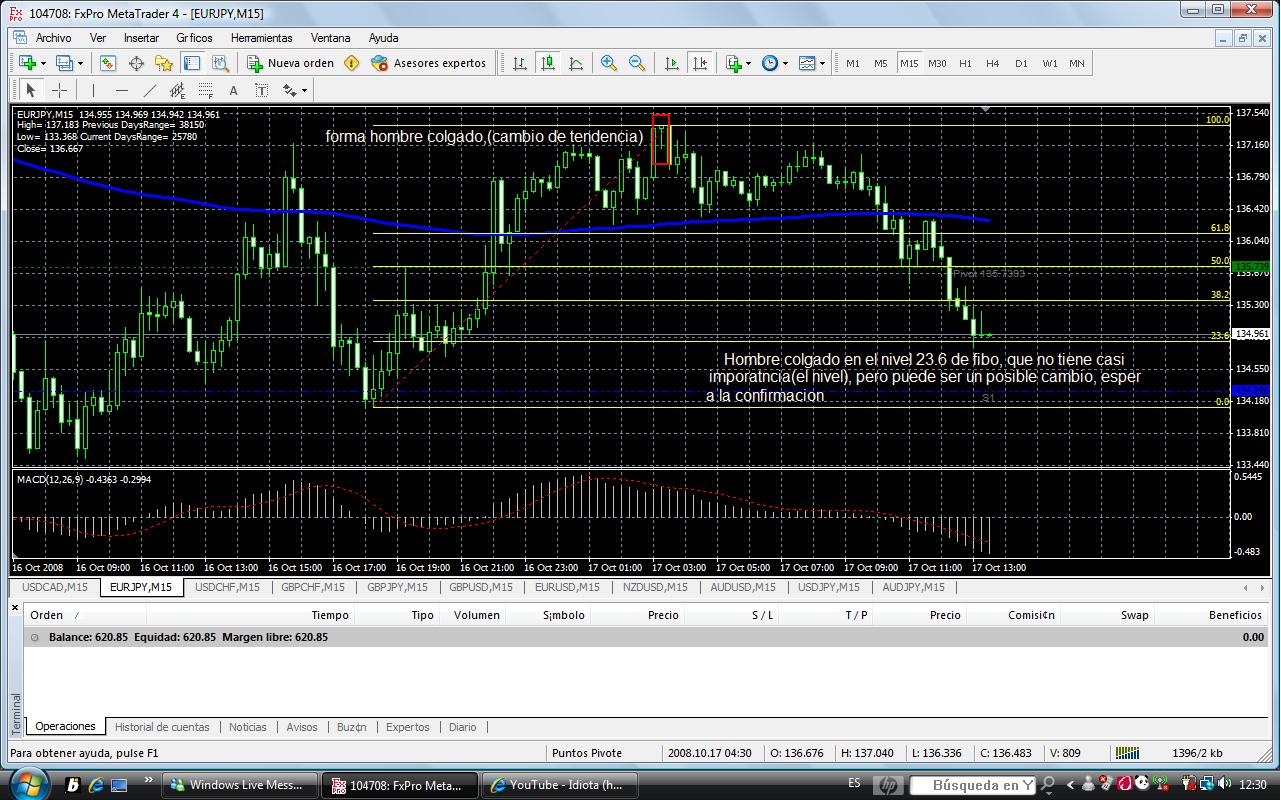Screen dimensions: 1281x800
Task: Switch timeframe to H4
Action: click(992, 63)
